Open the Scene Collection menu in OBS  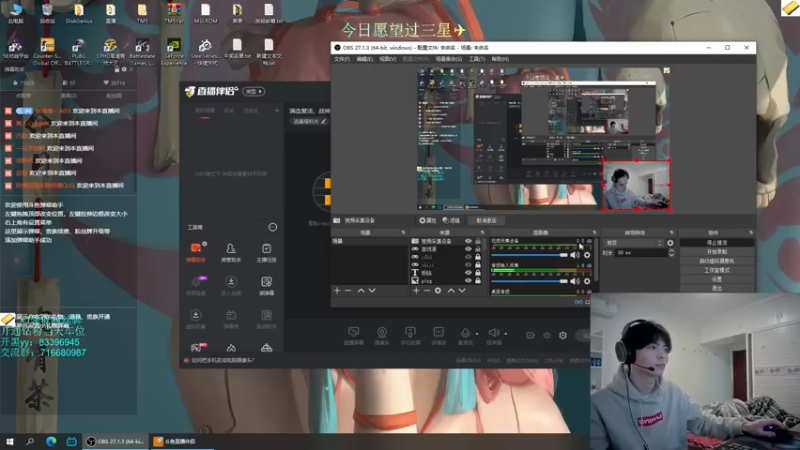point(448,59)
